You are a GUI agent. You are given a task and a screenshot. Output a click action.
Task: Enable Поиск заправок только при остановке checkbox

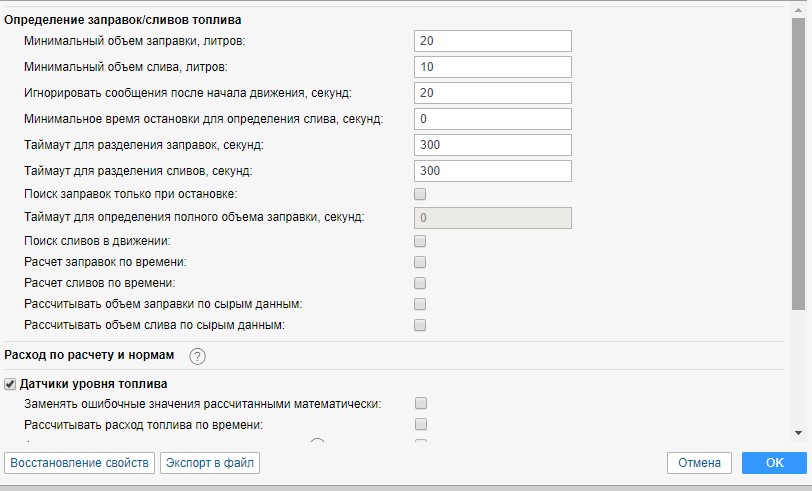pyautogui.click(x=420, y=194)
